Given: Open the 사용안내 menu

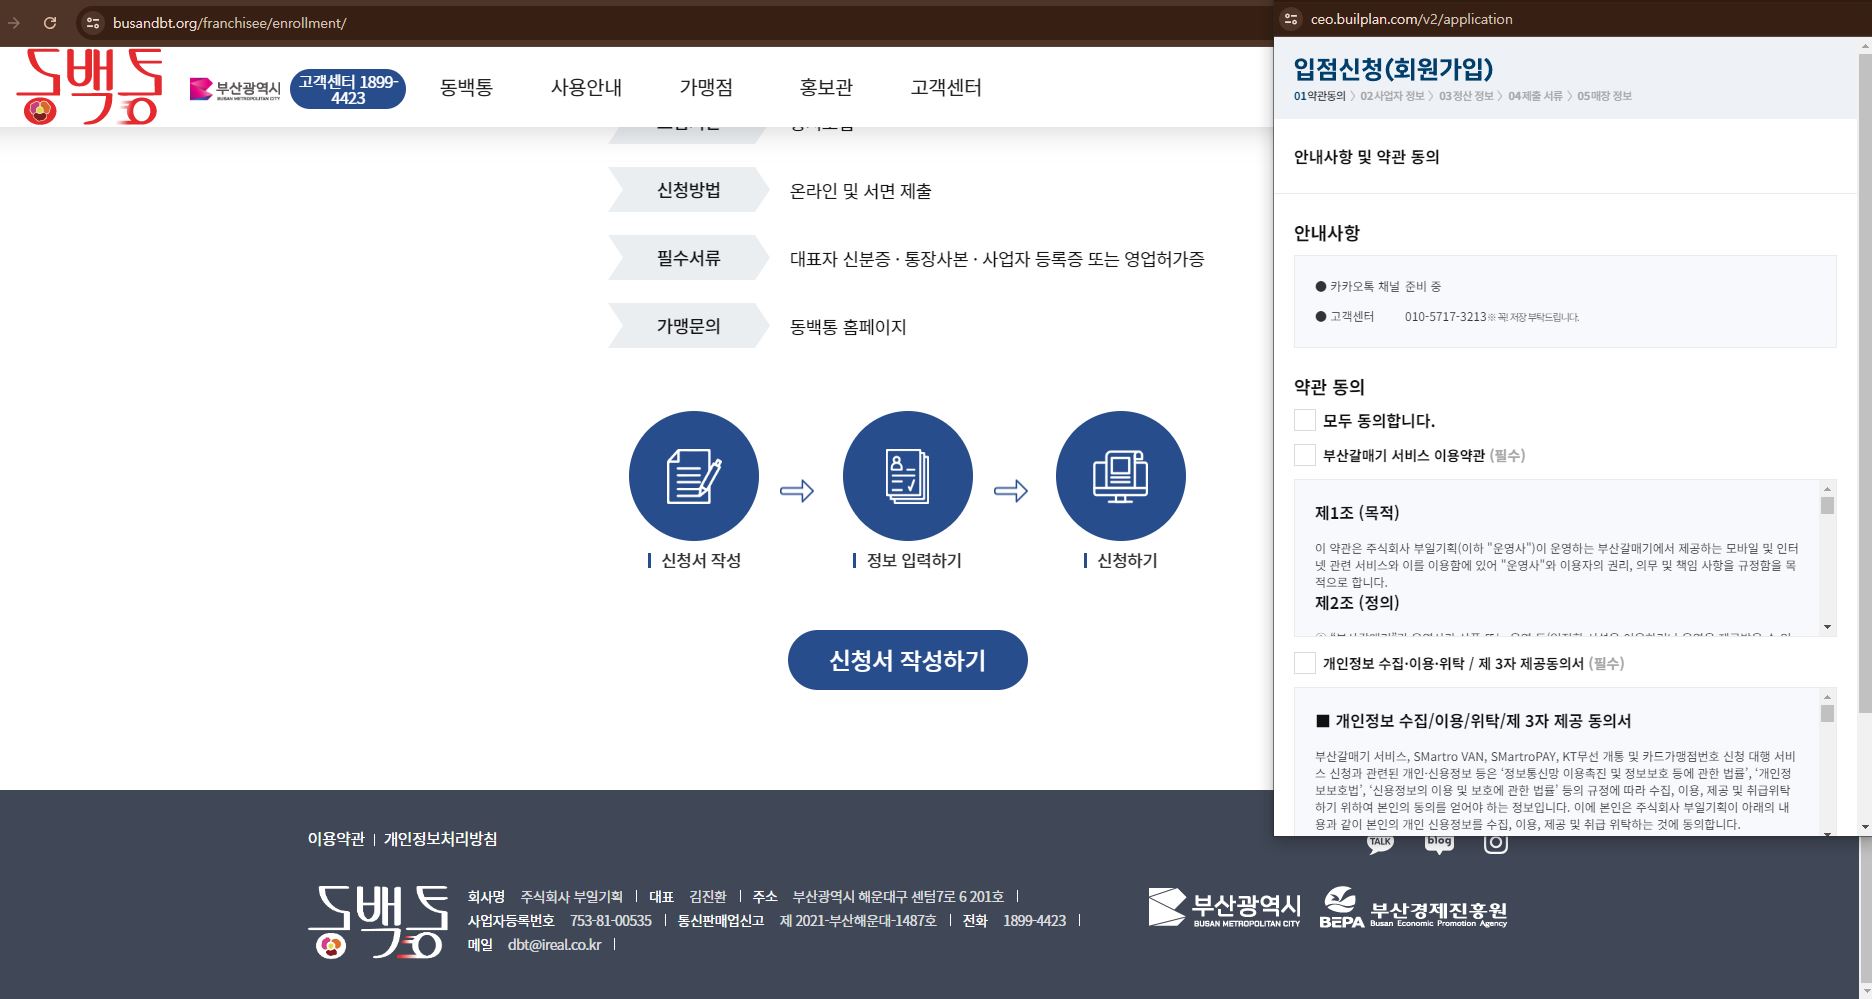Looking at the screenshot, I should tap(586, 87).
